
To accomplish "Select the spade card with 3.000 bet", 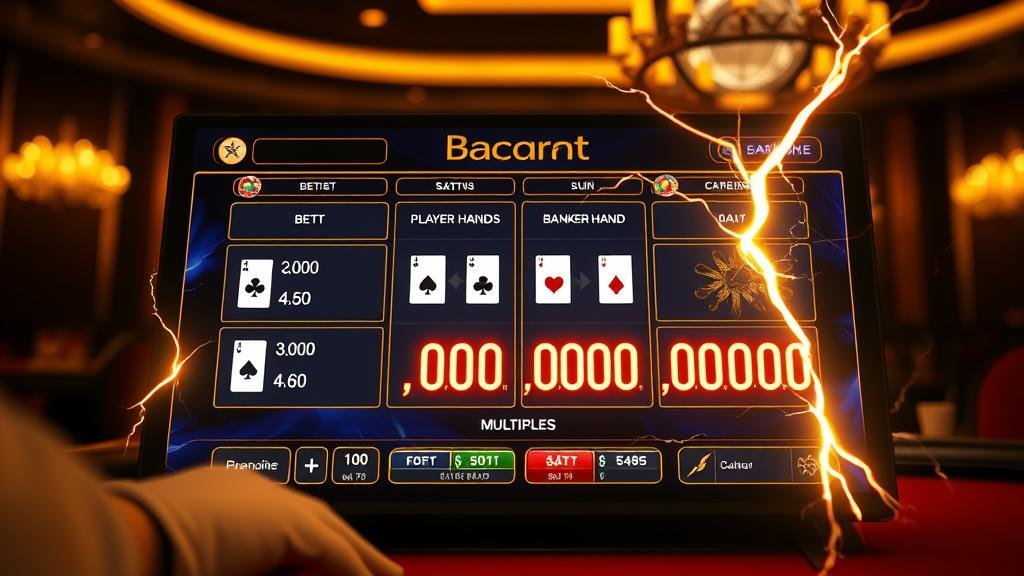I will coord(249,366).
